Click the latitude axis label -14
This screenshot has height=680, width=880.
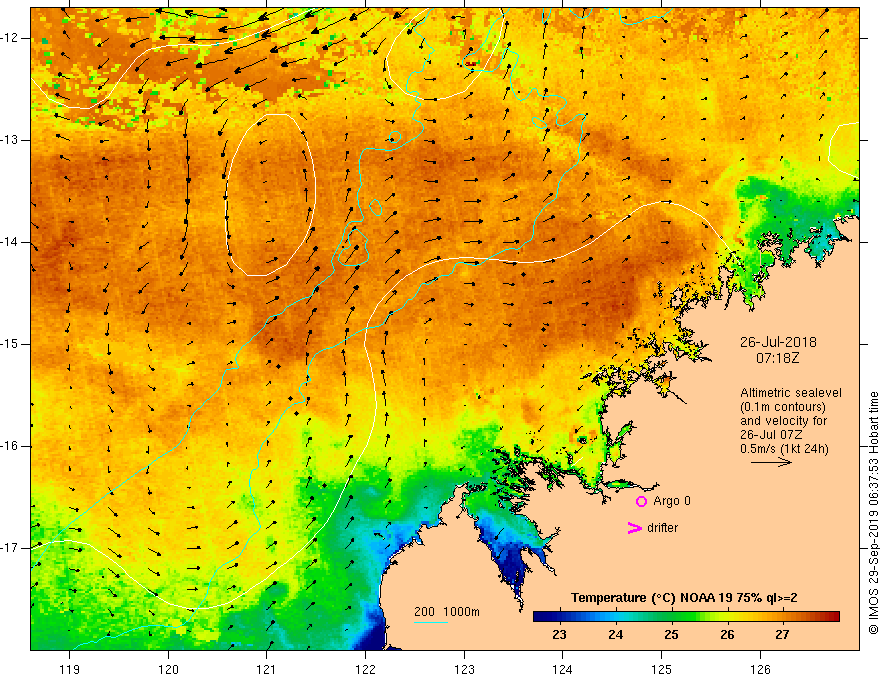pos(10,242)
